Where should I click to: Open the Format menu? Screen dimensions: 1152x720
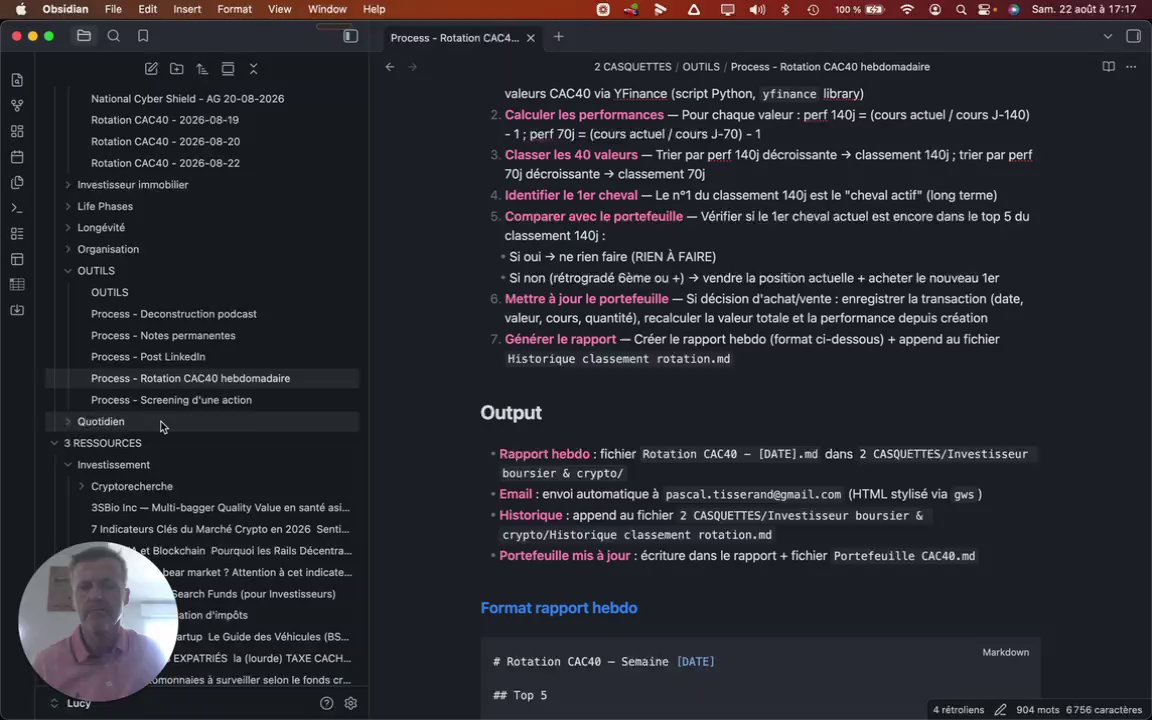pos(234,10)
